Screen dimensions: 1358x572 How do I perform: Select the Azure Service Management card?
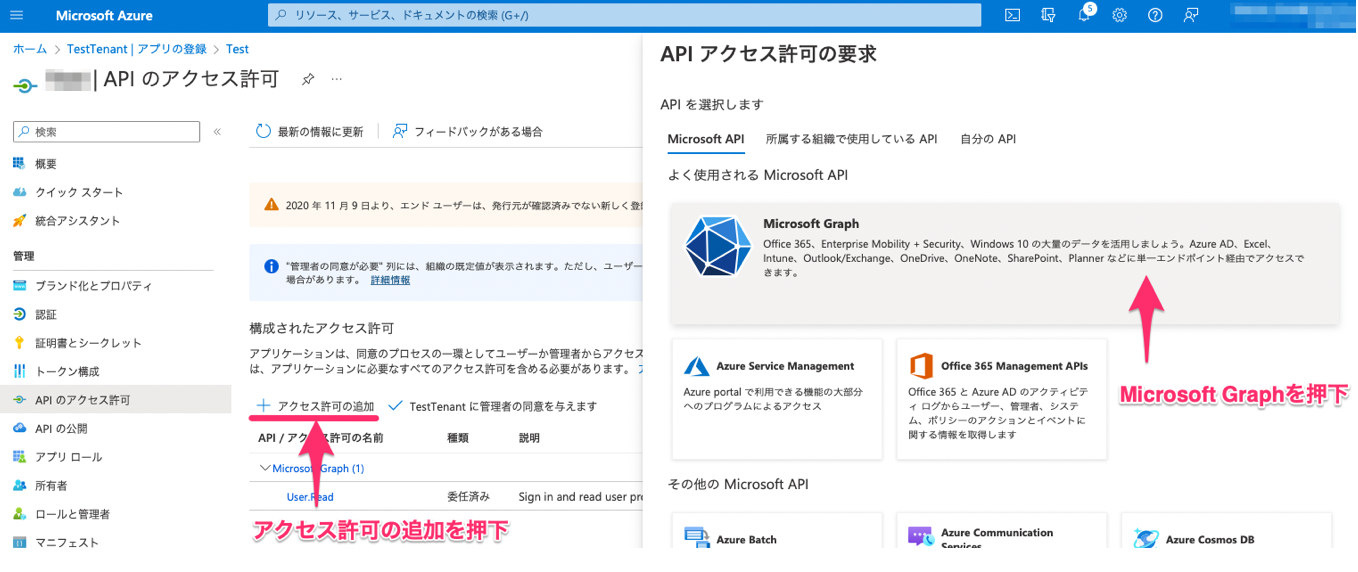[778, 399]
